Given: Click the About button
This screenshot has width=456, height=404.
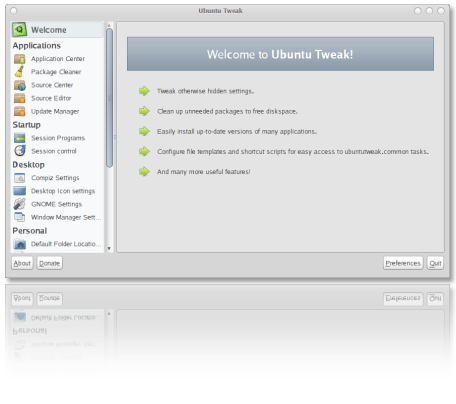Looking at the screenshot, I should 22,263.
